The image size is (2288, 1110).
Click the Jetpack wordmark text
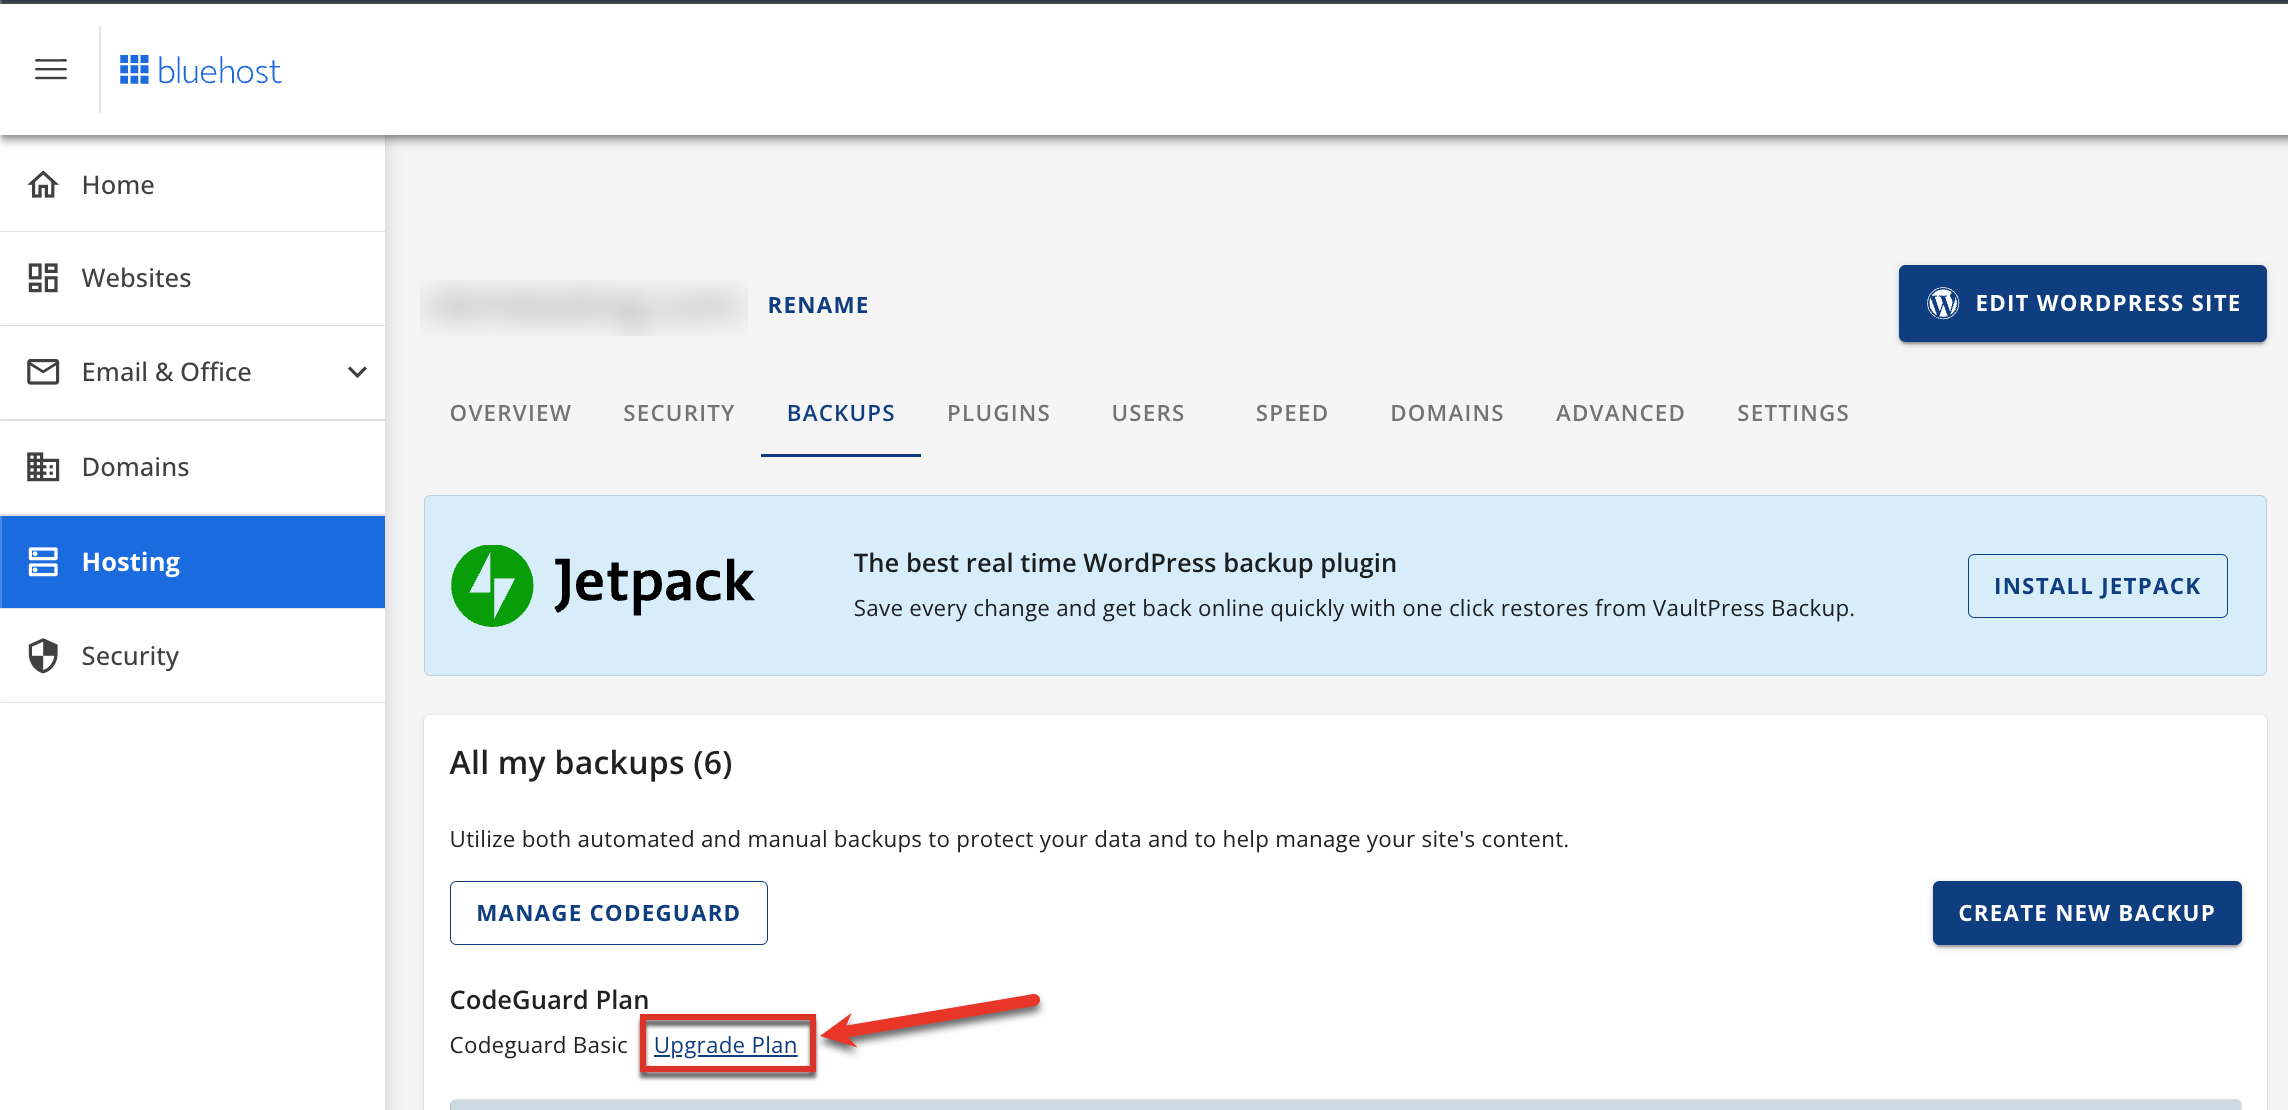click(x=654, y=584)
